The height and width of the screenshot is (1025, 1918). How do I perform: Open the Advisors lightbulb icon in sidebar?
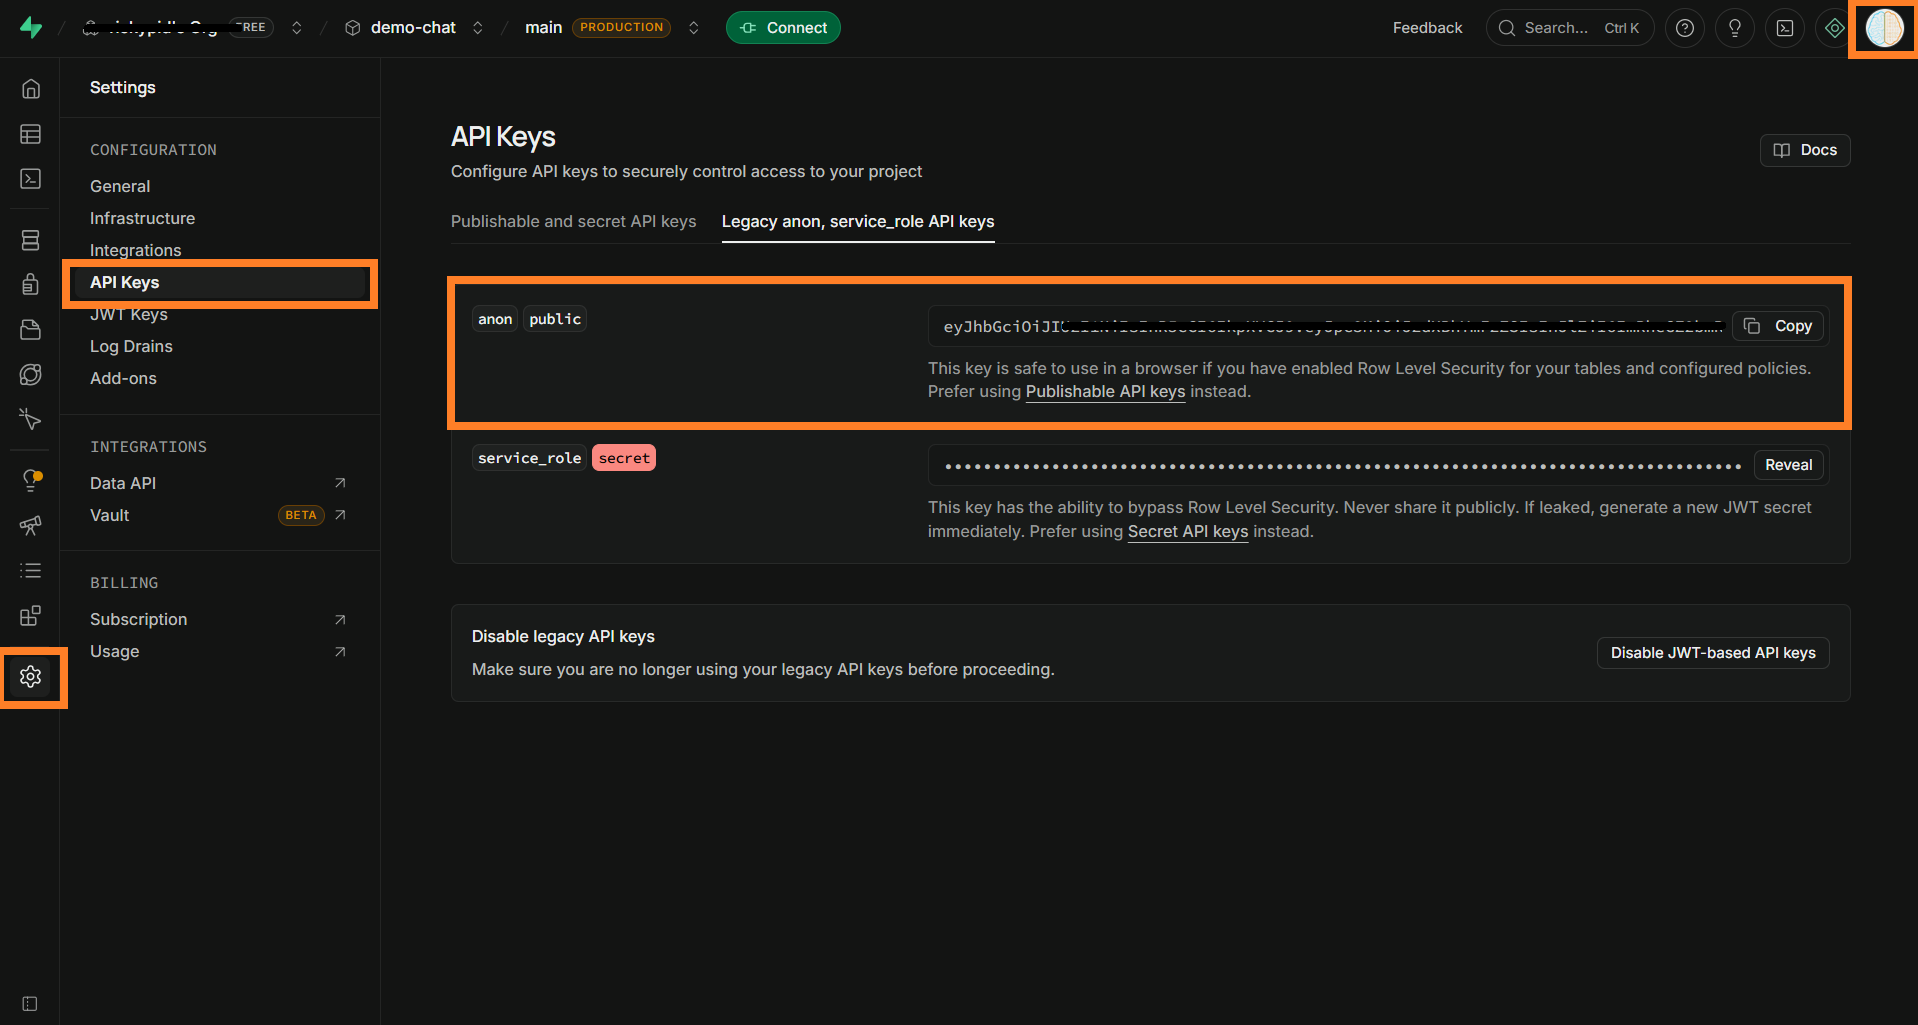31,480
